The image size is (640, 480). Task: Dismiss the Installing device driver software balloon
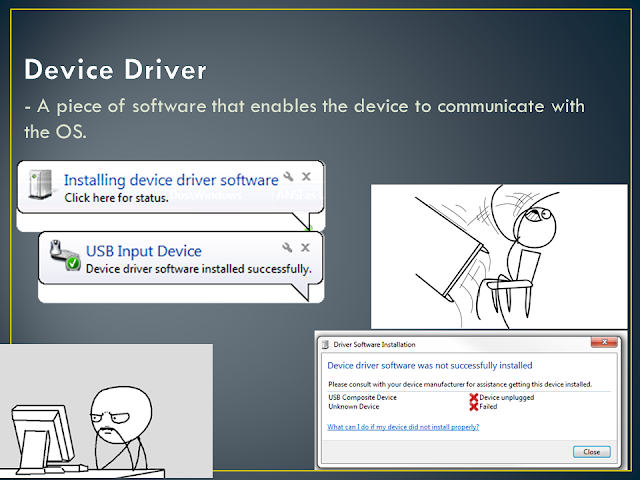(x=306, y=177)
